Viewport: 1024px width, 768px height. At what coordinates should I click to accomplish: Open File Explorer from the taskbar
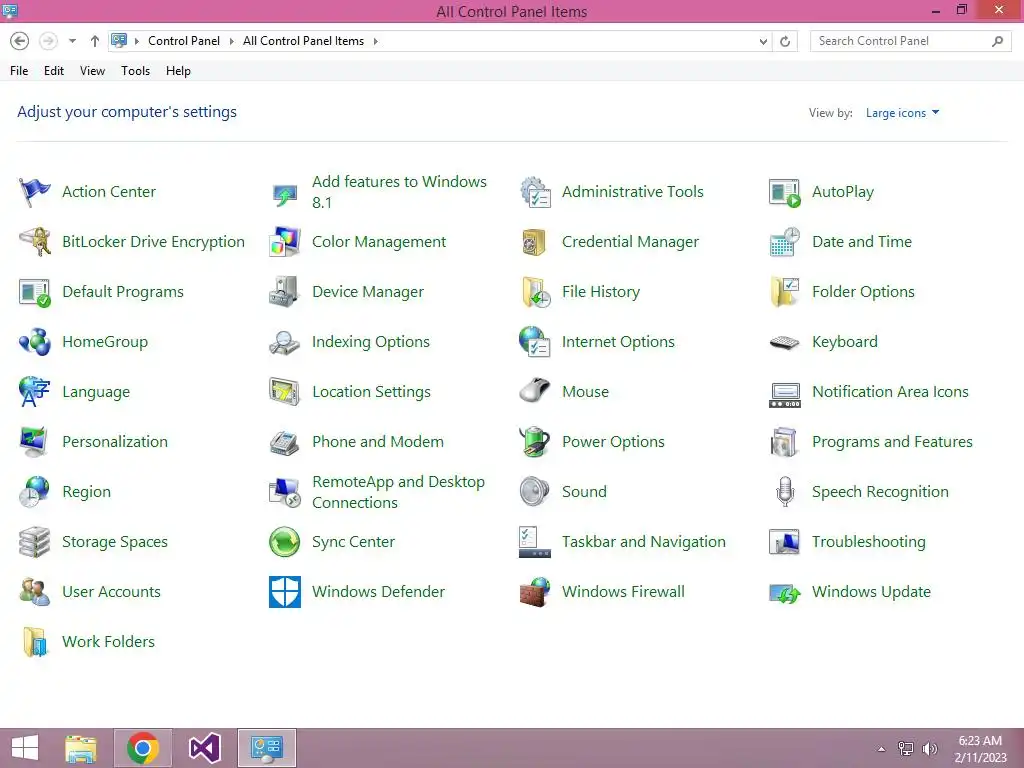pos(81,748)
